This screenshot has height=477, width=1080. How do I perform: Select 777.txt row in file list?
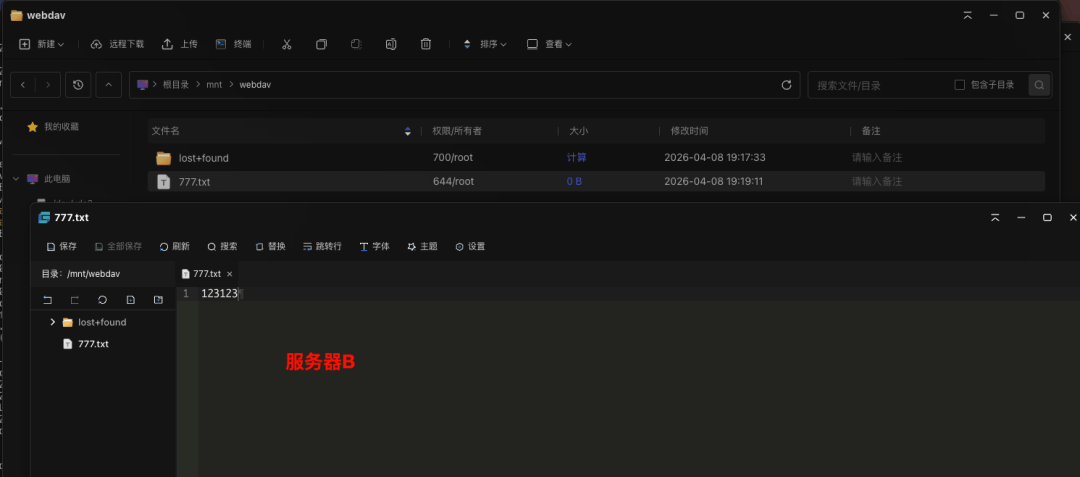[x=194, y=181]
